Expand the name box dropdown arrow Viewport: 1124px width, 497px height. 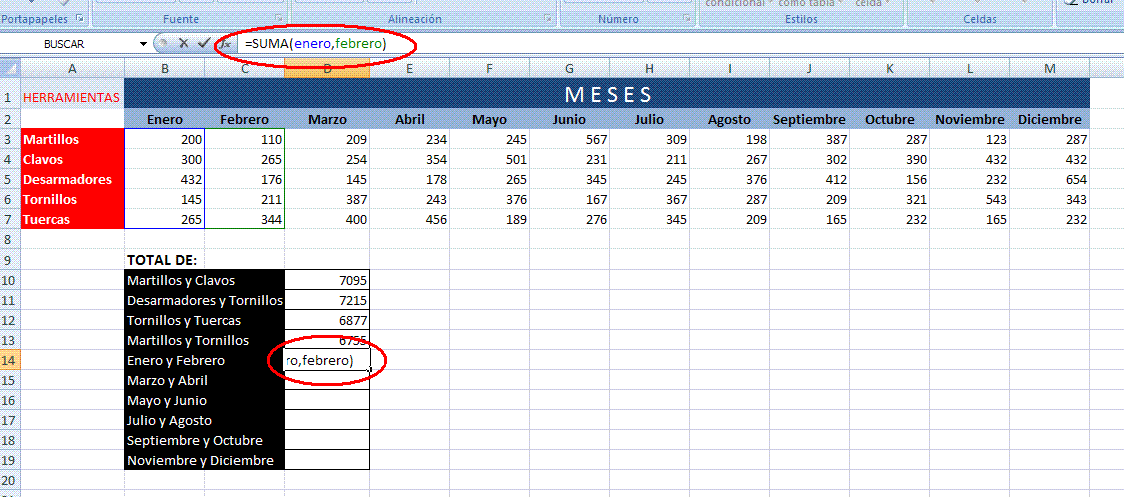point(143,44)
